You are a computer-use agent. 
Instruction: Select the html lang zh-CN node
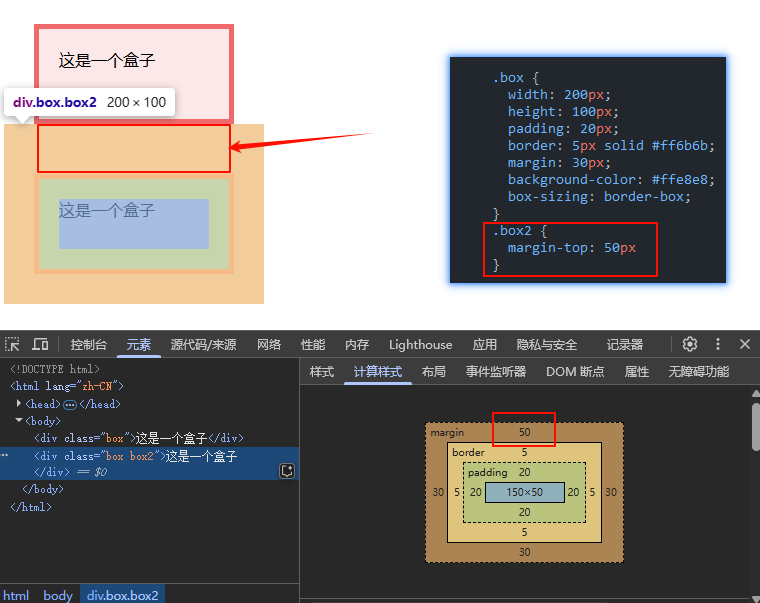click(67, 386)
